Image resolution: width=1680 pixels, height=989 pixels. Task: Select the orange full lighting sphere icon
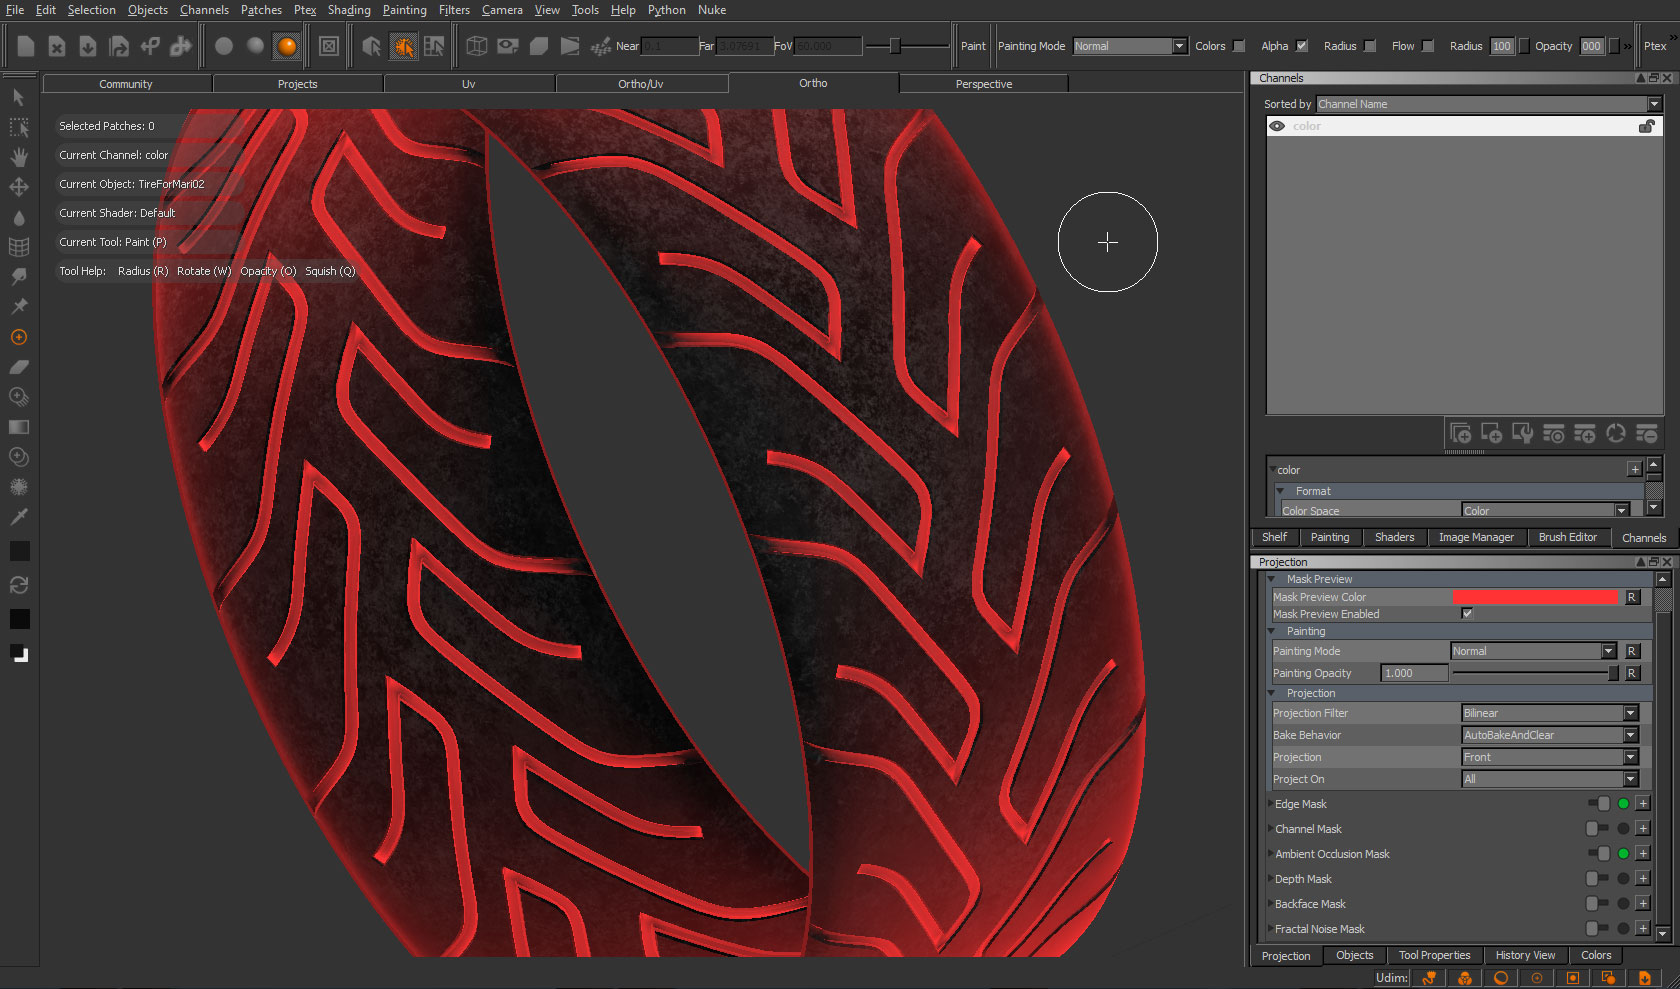[x=287, y=46]
